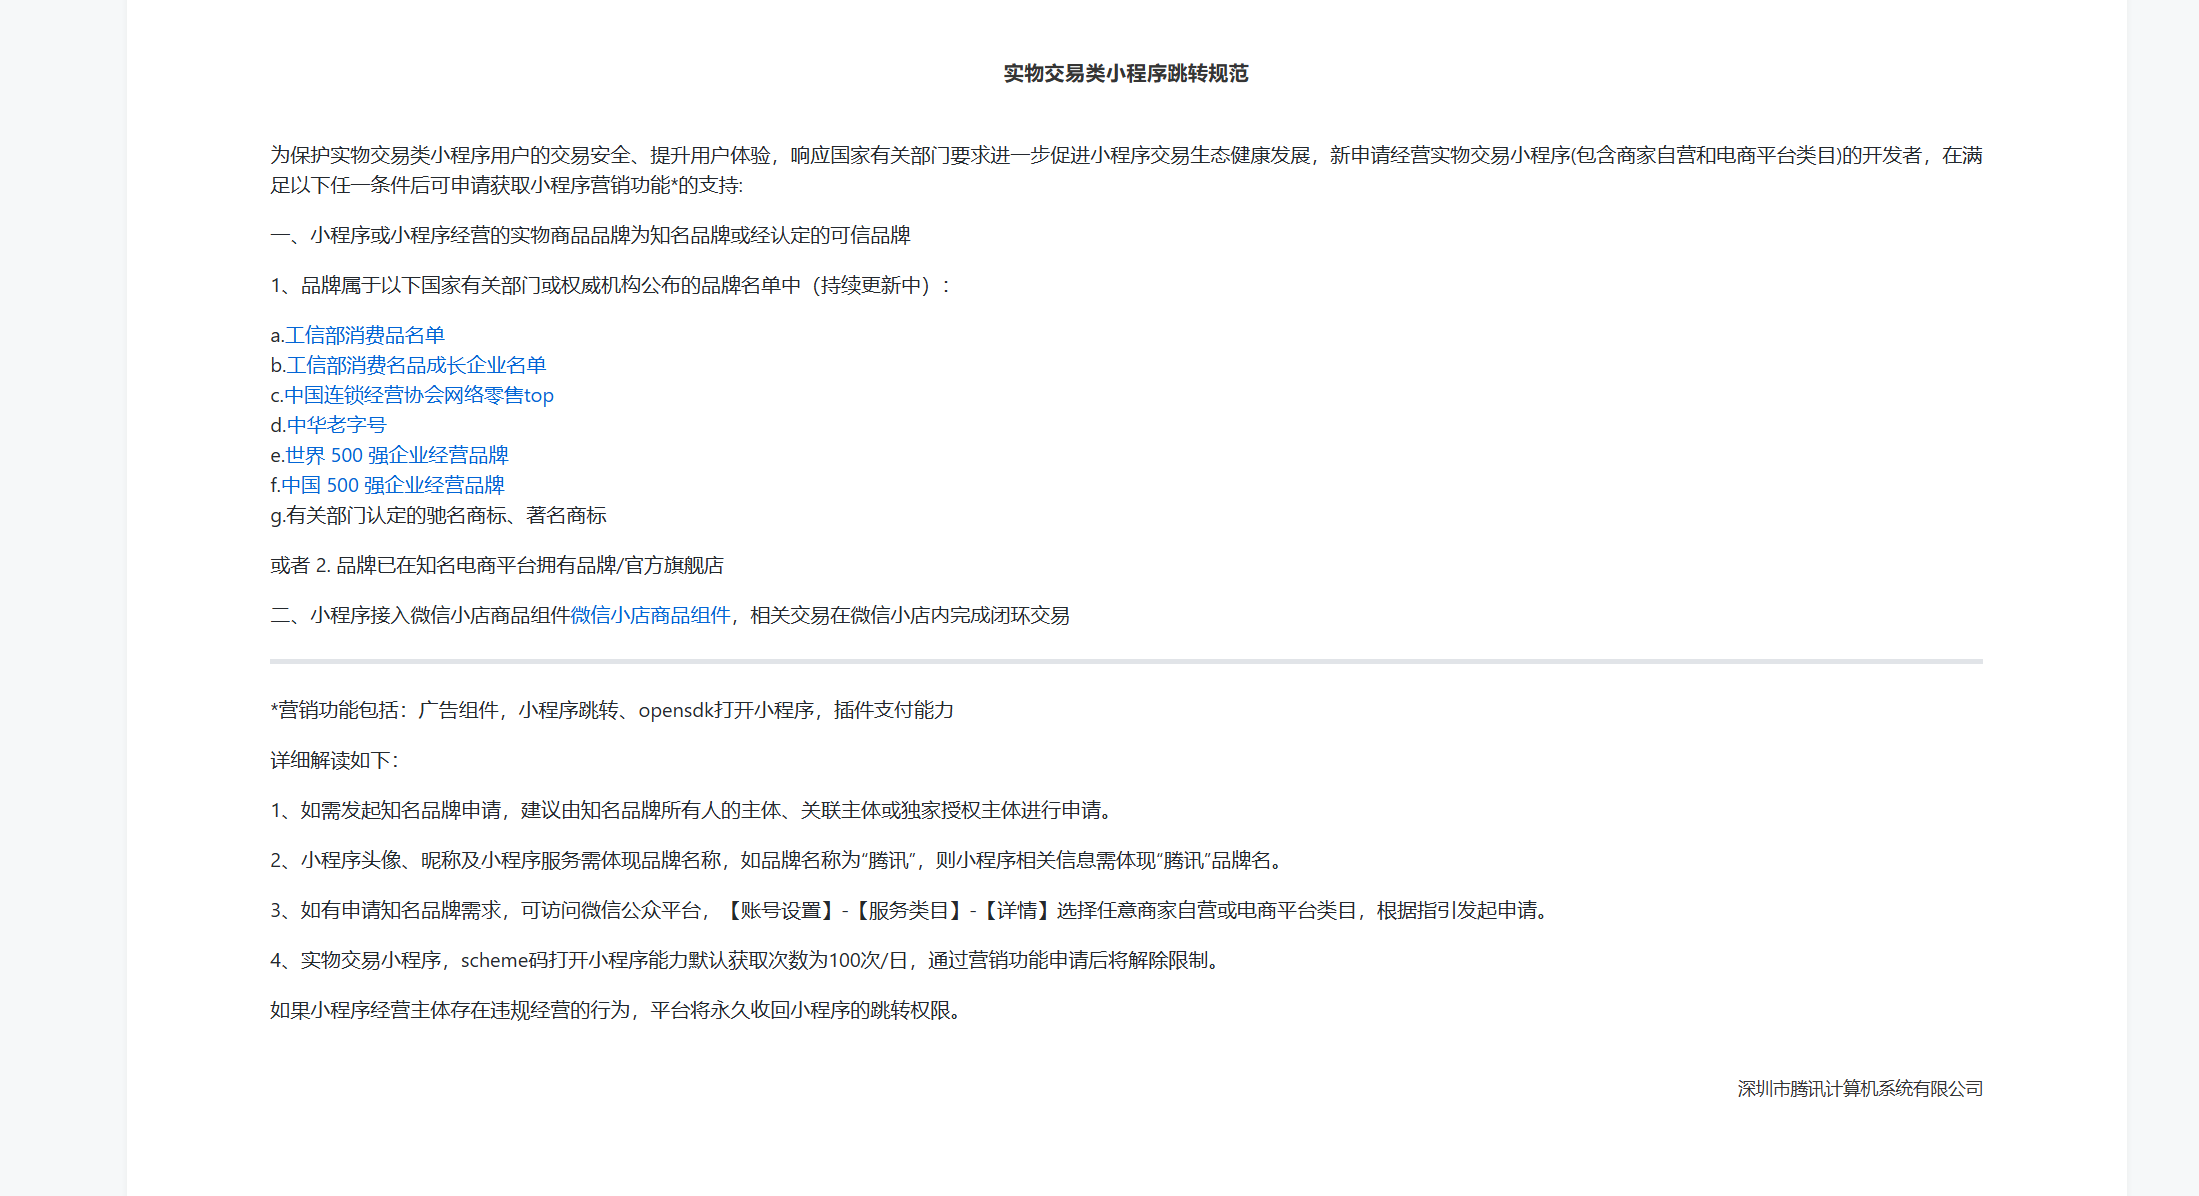Screen dimensions: 2199x1196
Task: Open the 工信部消费名品成长企业名单 link
Action: 416,365
